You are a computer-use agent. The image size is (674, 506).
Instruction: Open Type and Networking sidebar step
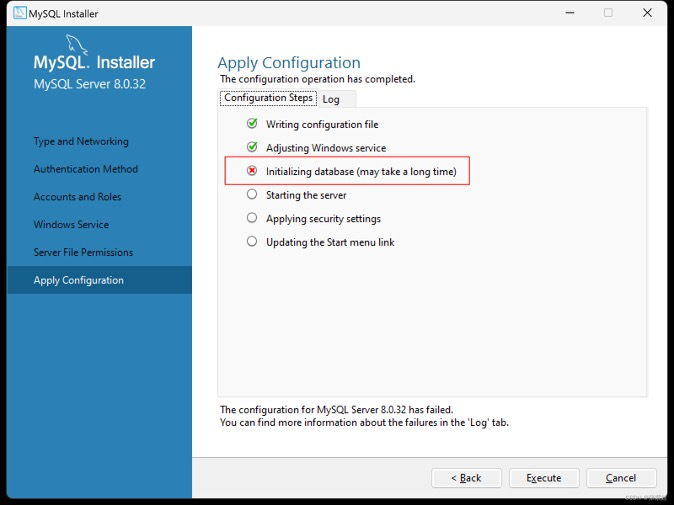click(81, 142)
